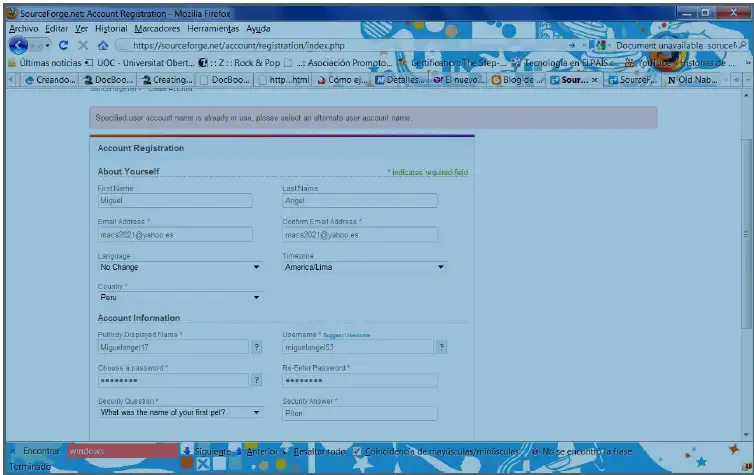The width and height of the screenshot is (754, 475).
Task: Switch to the Creando... tab
Action: click(50, 80)
